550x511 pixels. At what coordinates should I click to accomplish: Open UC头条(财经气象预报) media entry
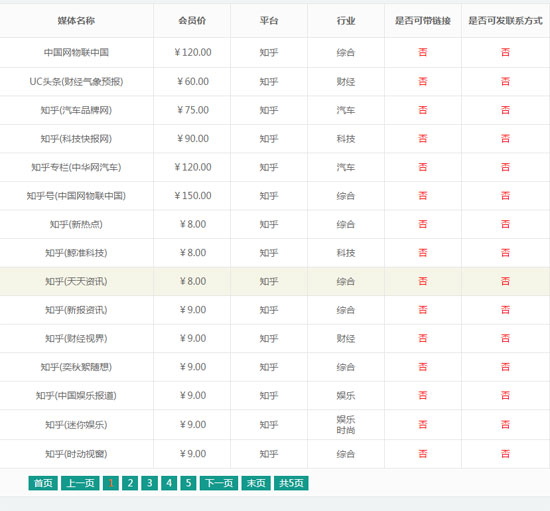coord(76,82)
